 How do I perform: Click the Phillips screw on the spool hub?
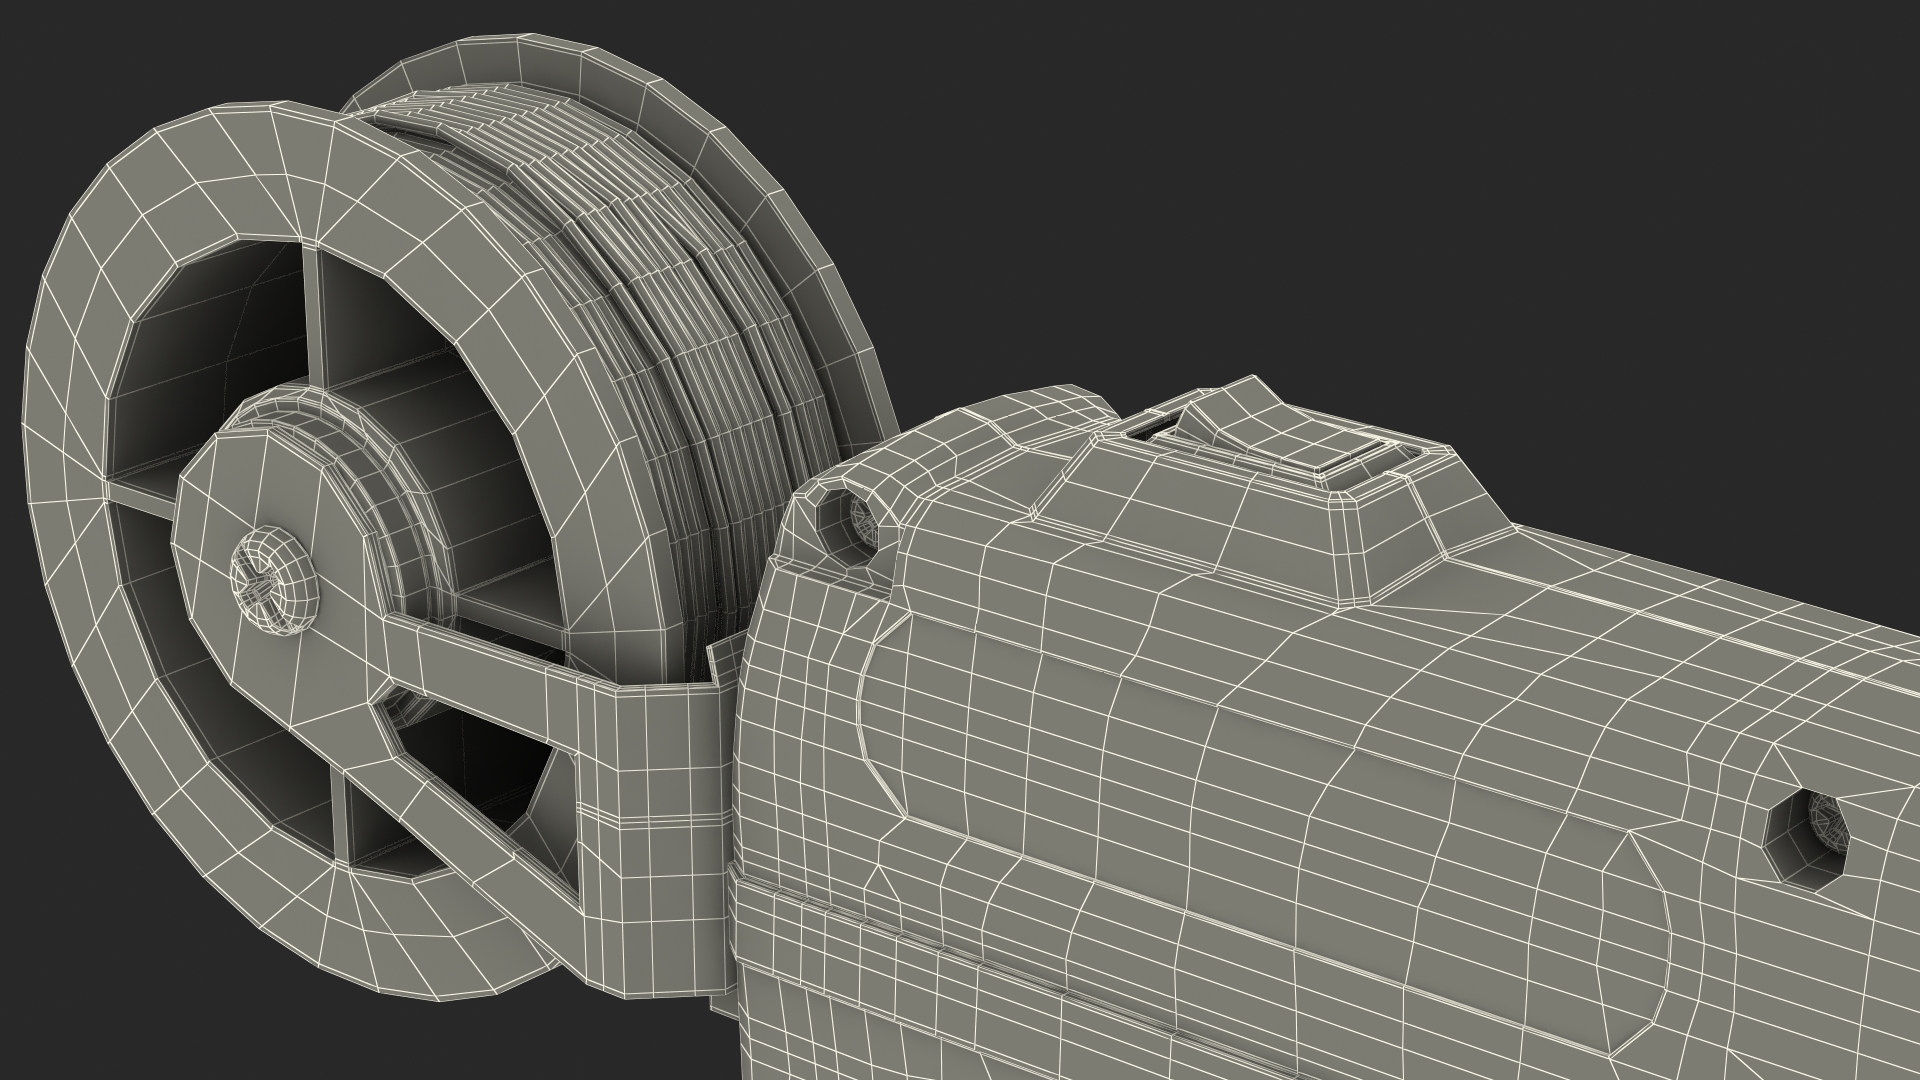277,582
